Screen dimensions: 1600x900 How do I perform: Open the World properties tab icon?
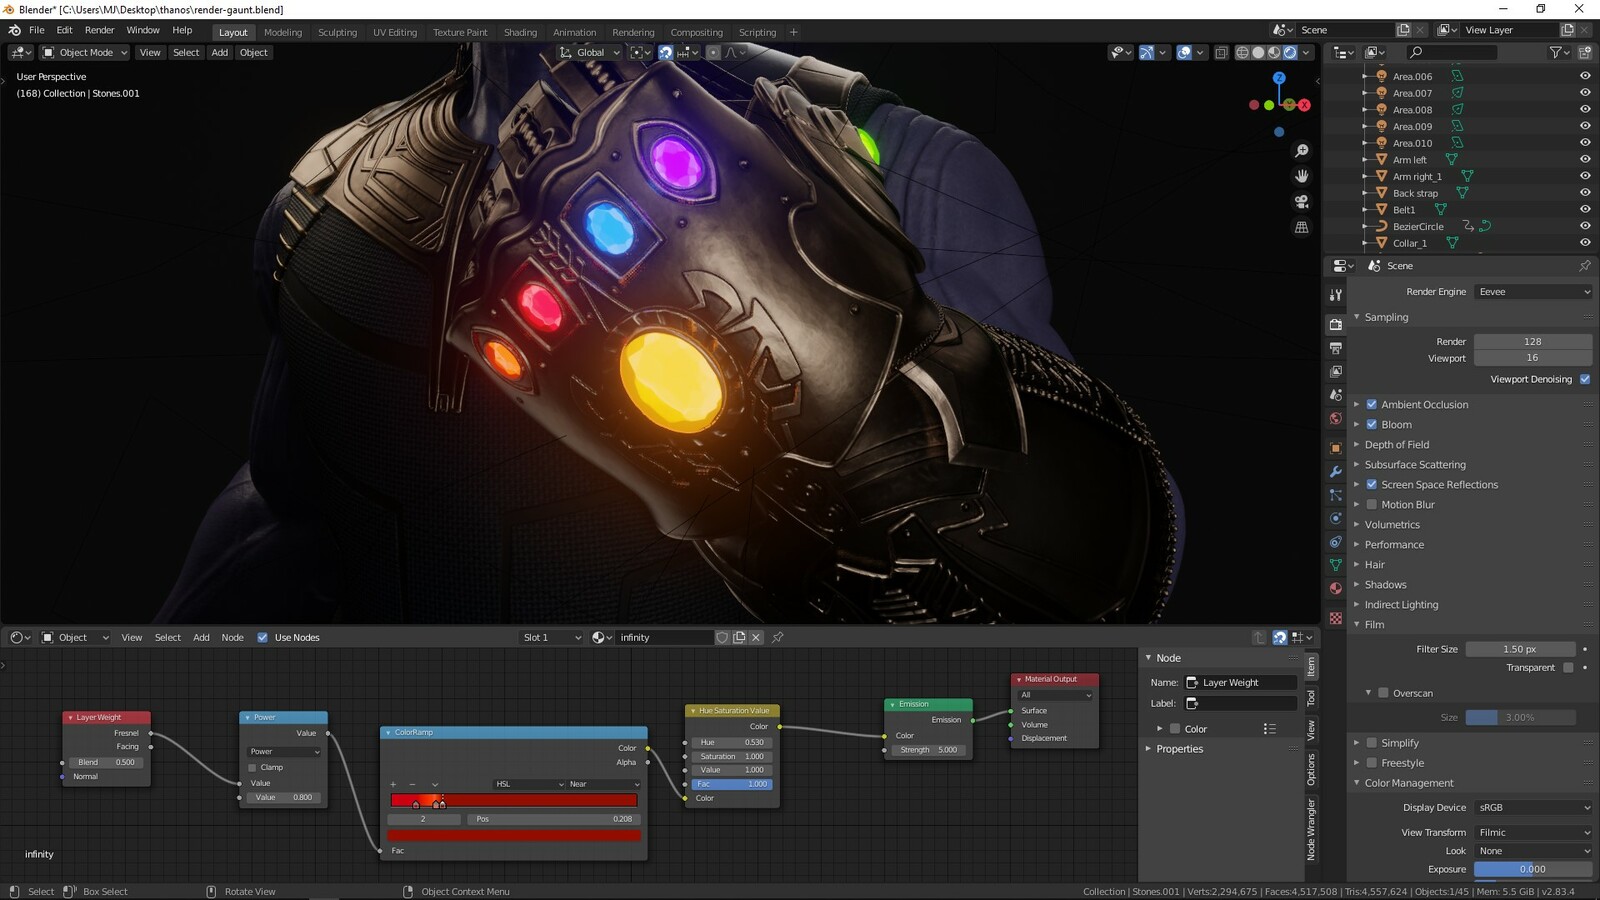click(x=1335, y=419)
